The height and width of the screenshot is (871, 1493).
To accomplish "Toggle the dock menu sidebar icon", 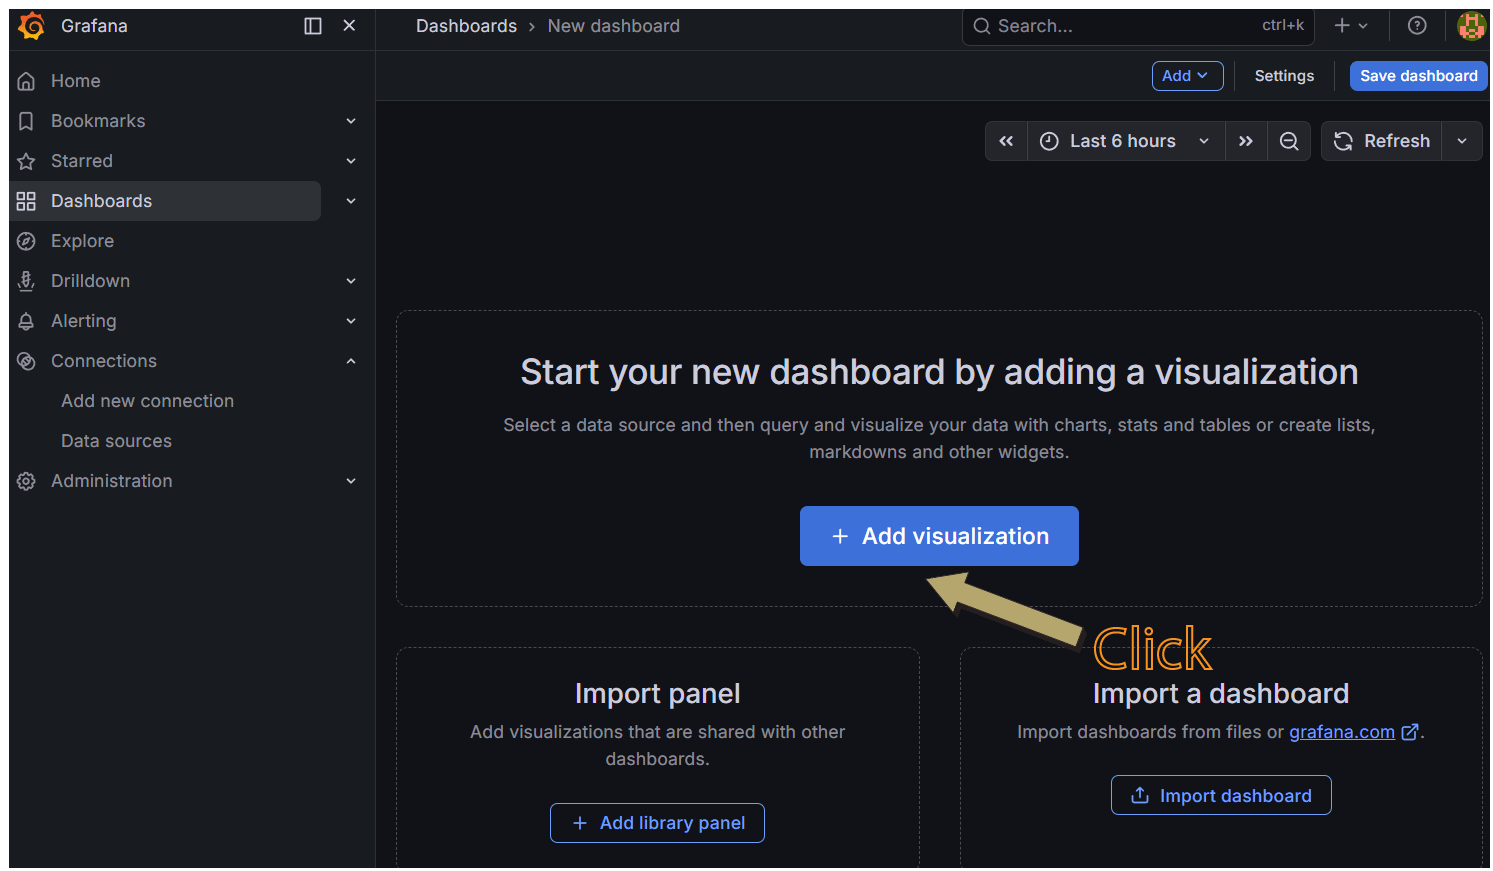I will pos(313,26).
